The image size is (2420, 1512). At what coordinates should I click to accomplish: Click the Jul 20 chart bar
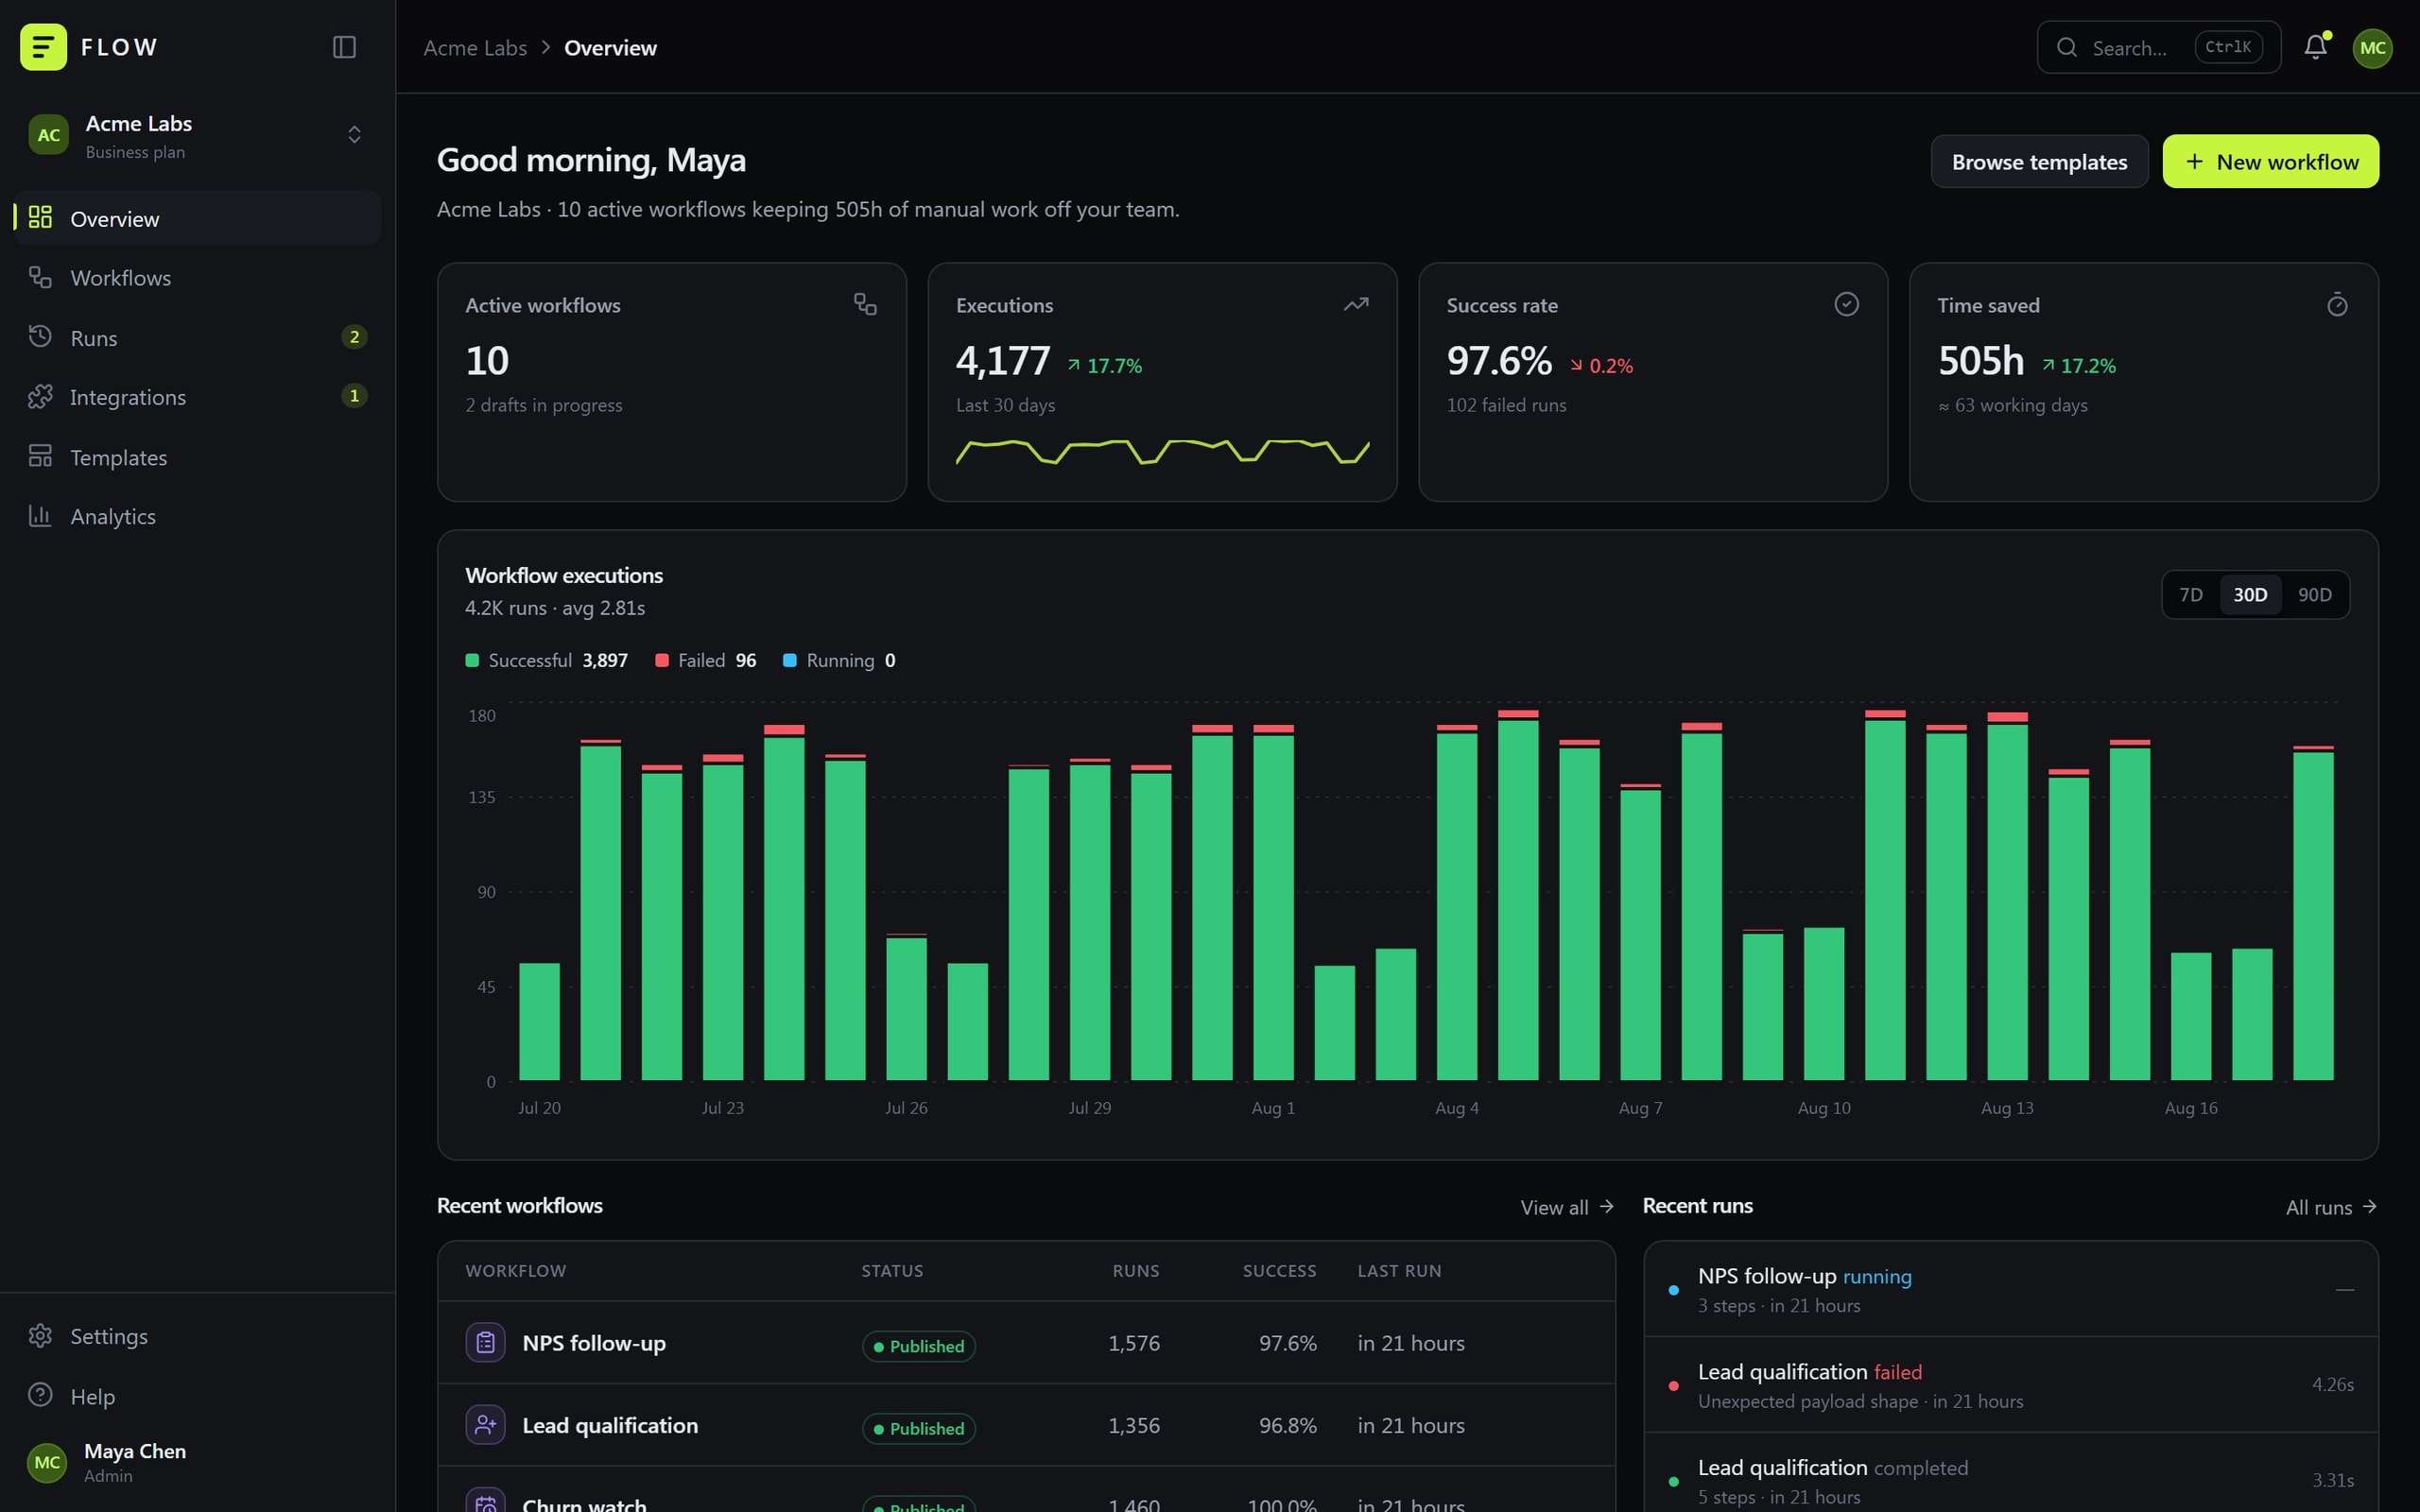(539, 1021)
